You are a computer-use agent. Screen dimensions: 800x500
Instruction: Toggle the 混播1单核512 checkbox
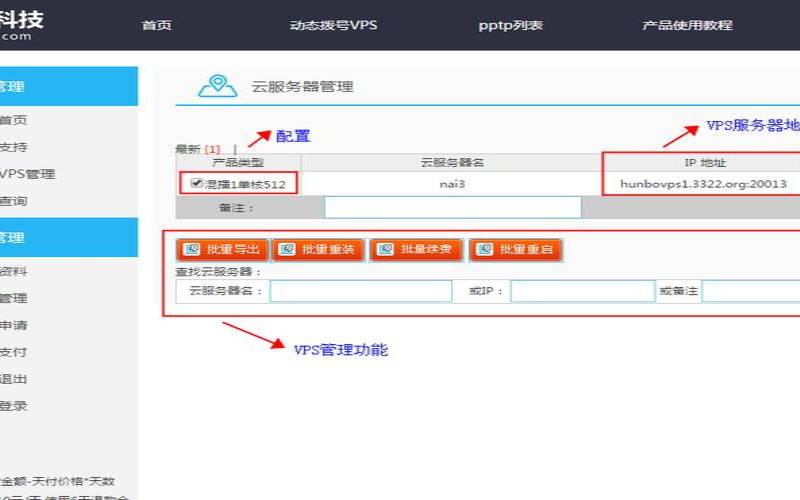196,183
